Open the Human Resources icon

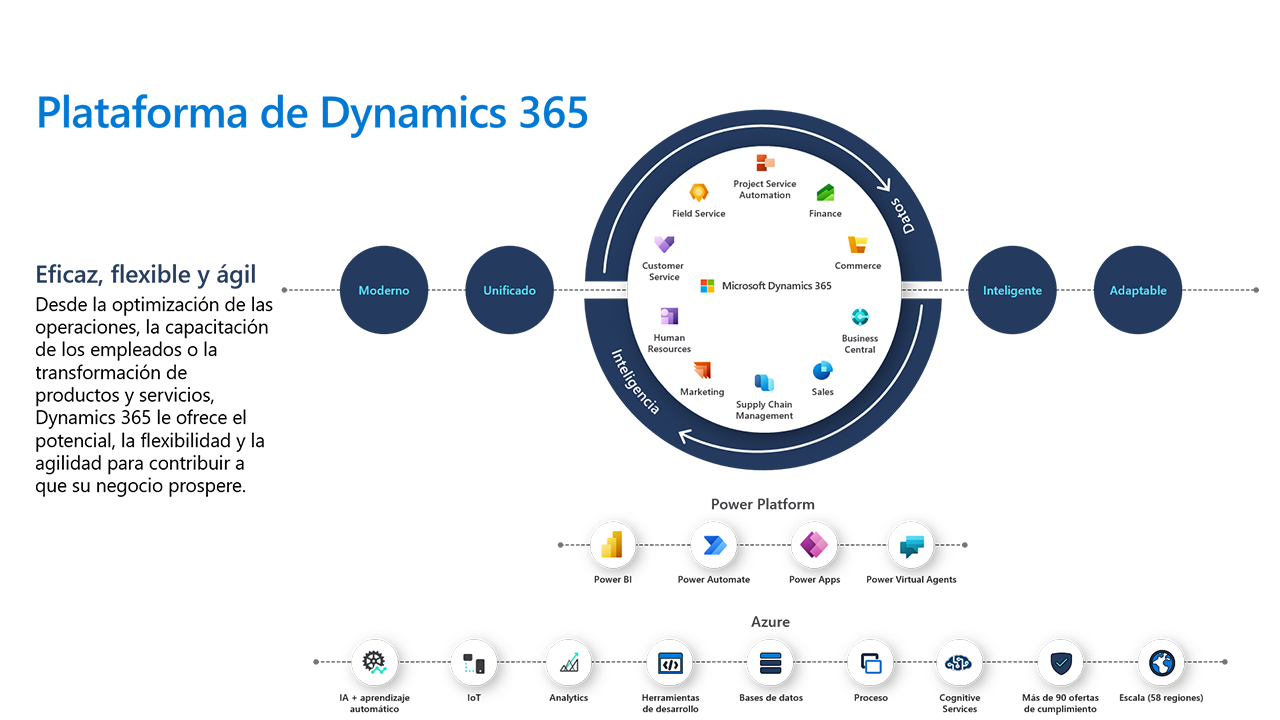(x=668, y=318)
